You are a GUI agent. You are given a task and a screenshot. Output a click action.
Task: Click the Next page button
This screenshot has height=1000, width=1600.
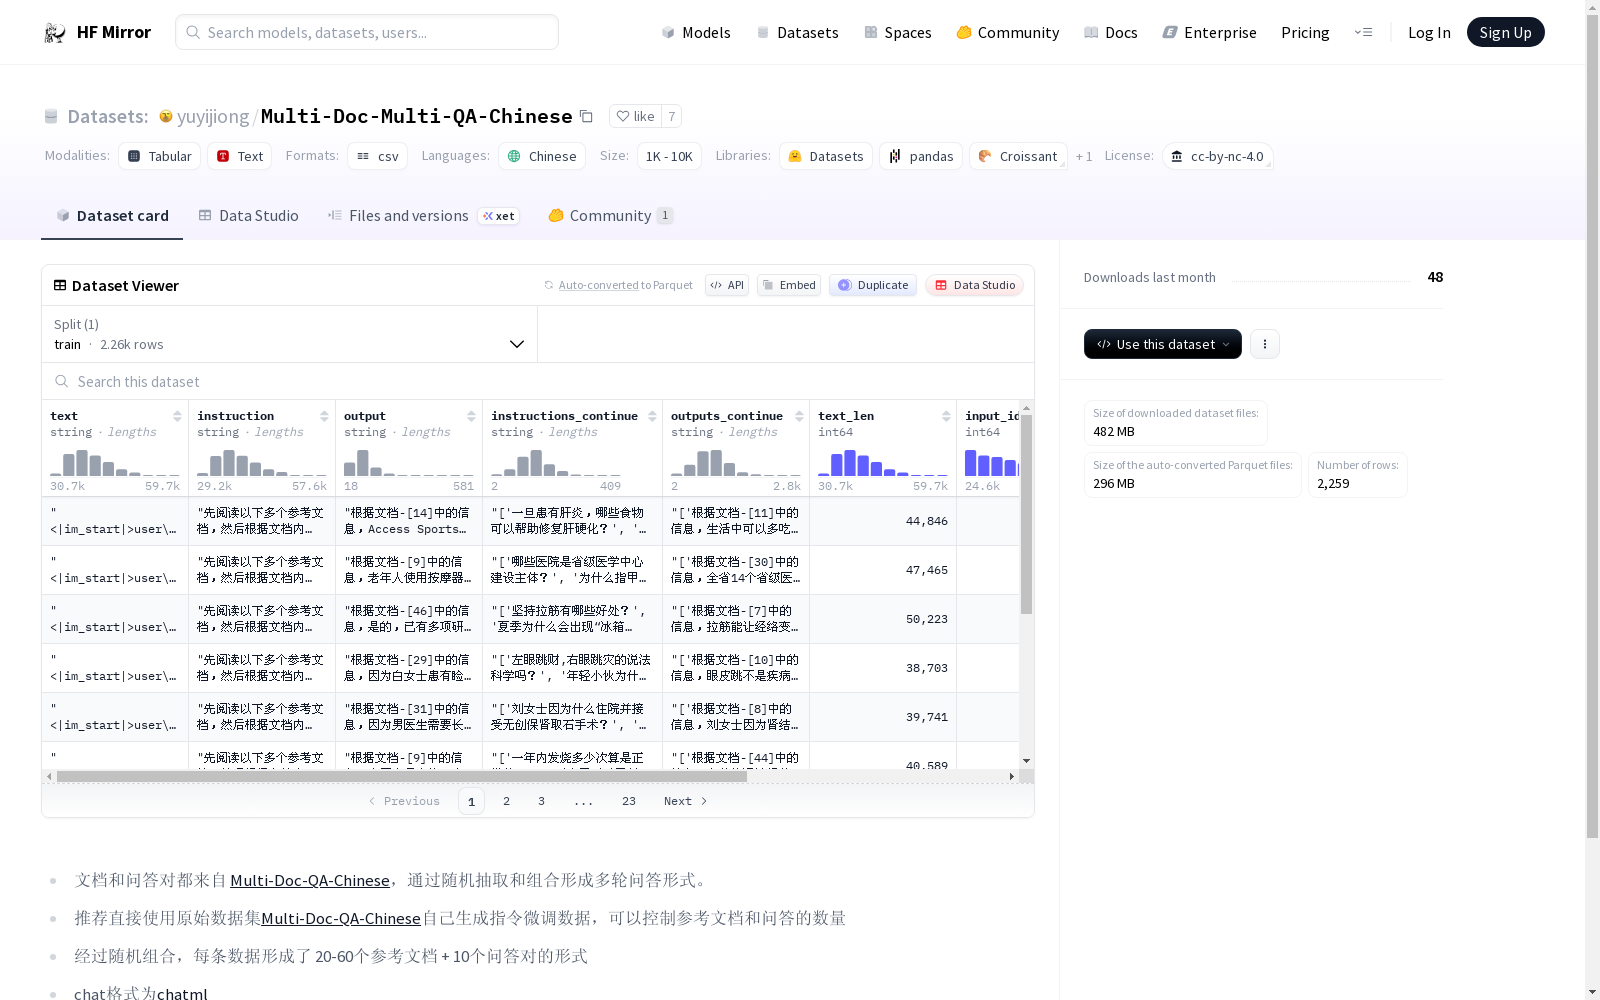pos(686,801)
